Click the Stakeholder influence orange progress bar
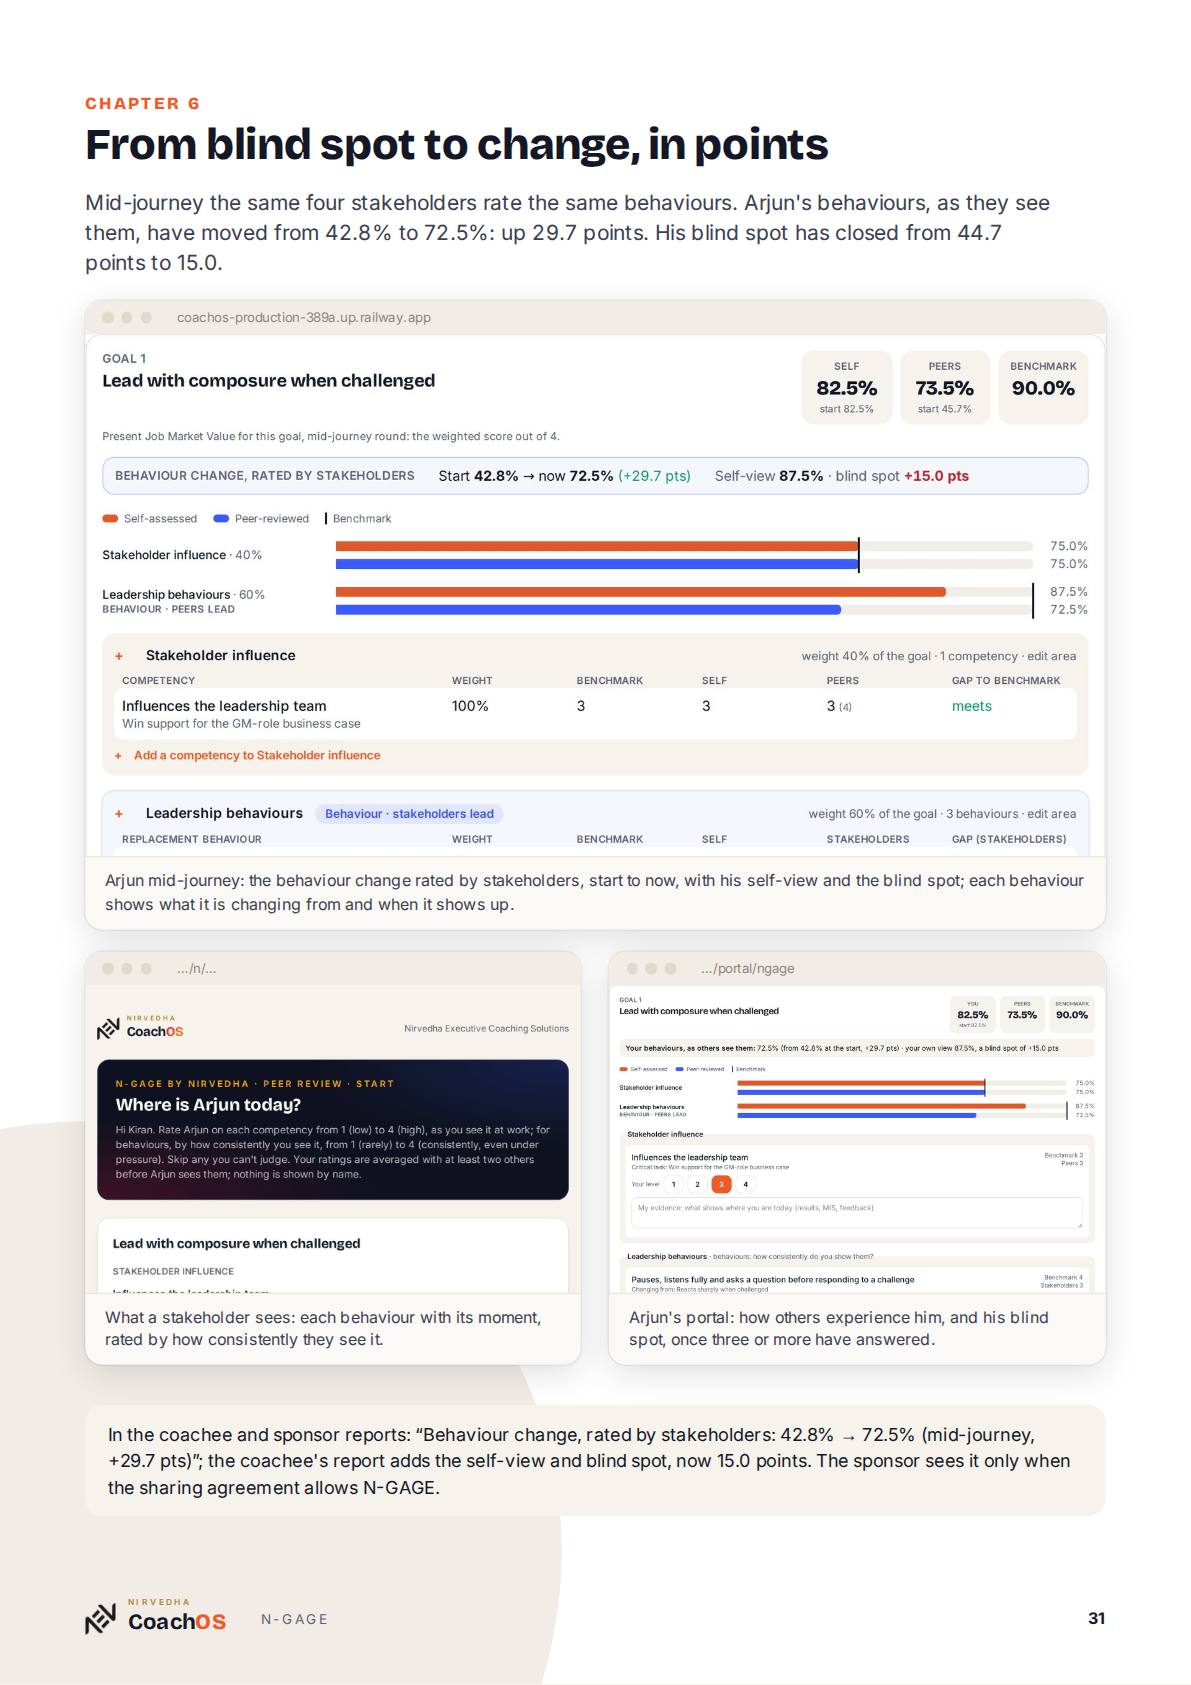Image resolution: width=1191 pixels, height=1685 pixels. 597,546
